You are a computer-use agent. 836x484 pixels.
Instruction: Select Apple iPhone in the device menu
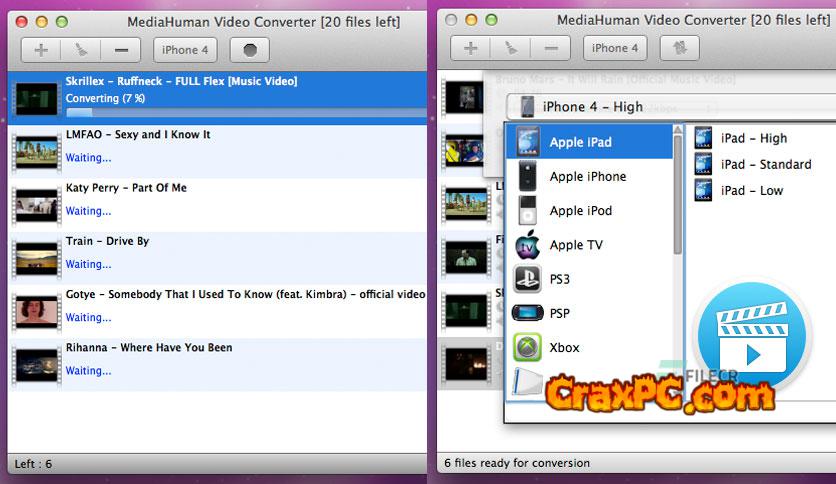(x=587, y=177)
